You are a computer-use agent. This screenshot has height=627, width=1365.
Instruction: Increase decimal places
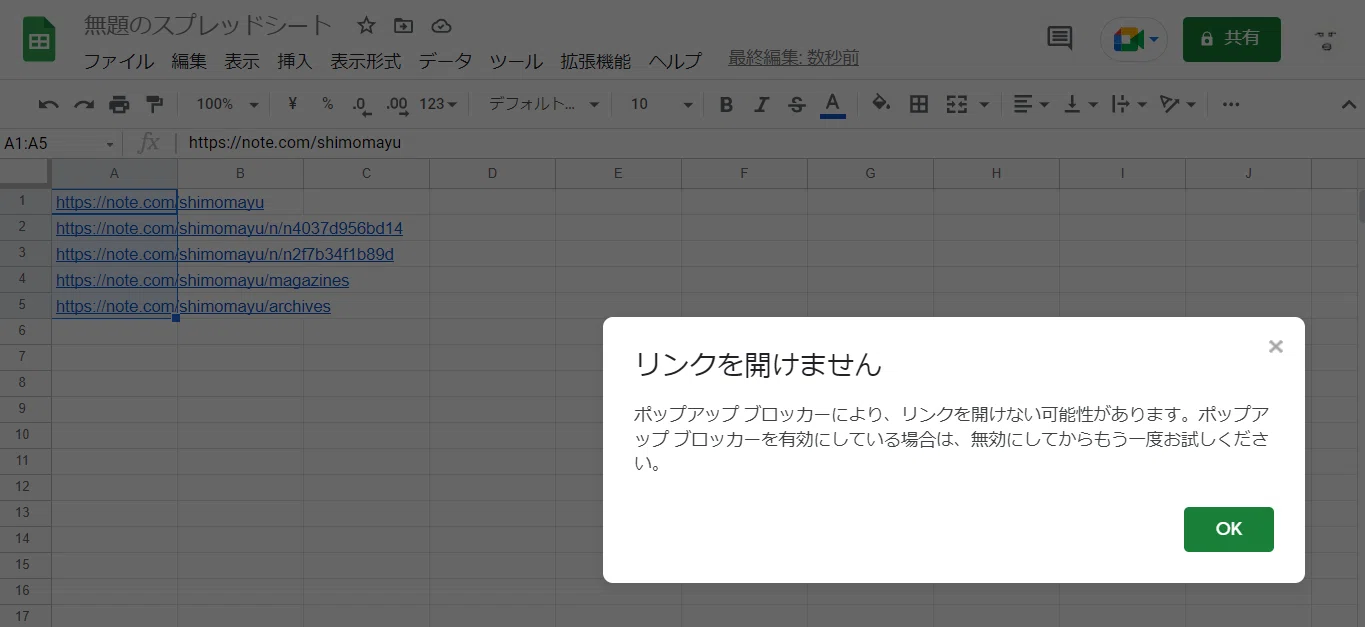point(397,104)
